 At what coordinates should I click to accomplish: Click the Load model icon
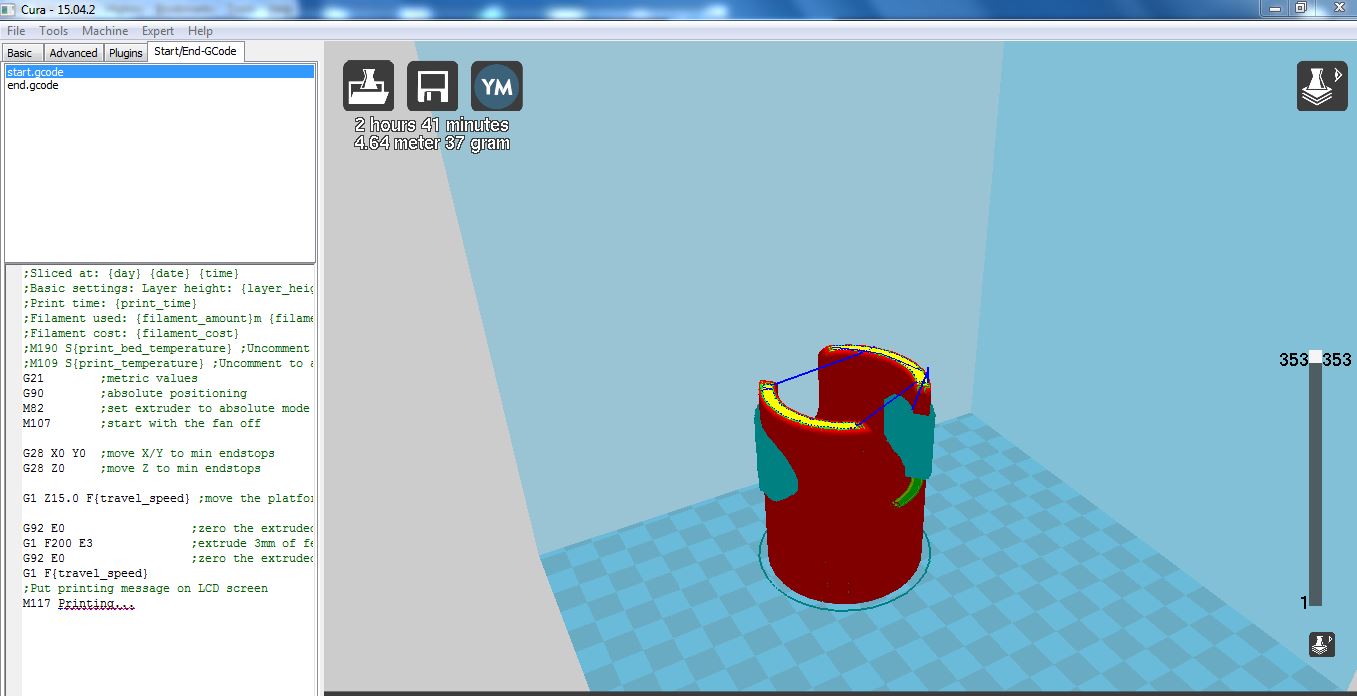(x=368, y=86)
